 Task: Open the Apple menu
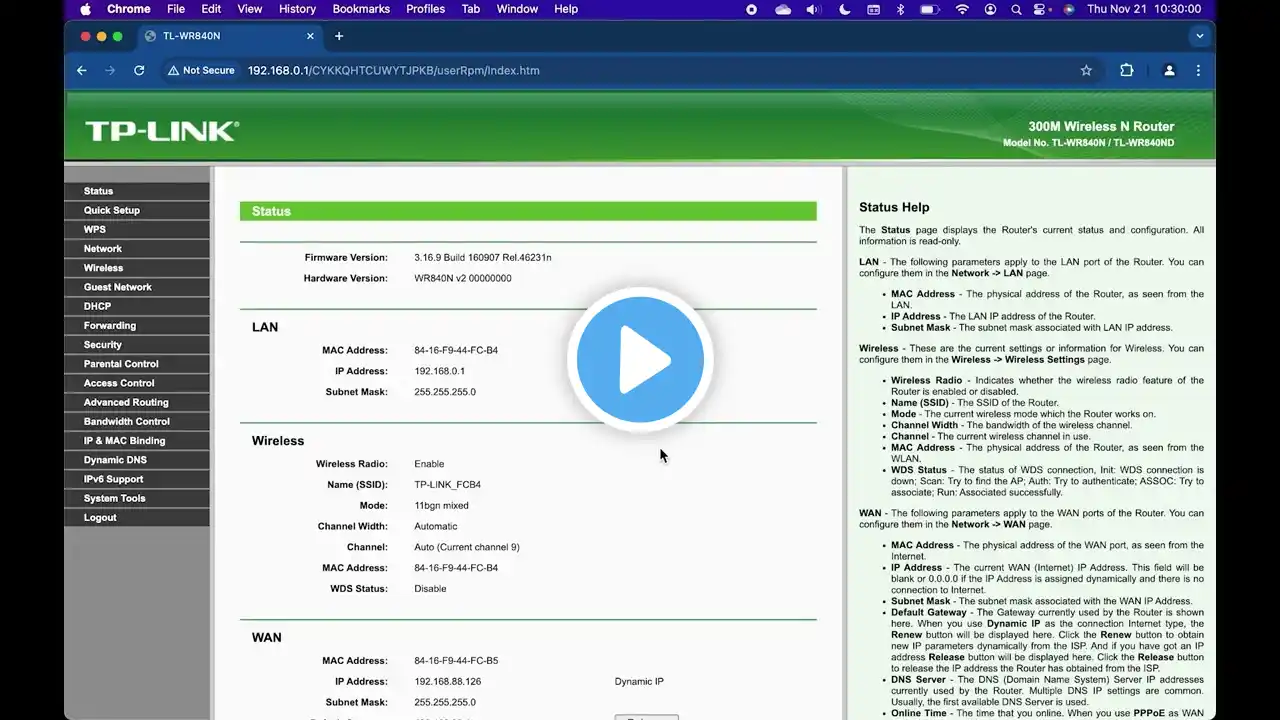pyautogui.click(x=85, y=9)
